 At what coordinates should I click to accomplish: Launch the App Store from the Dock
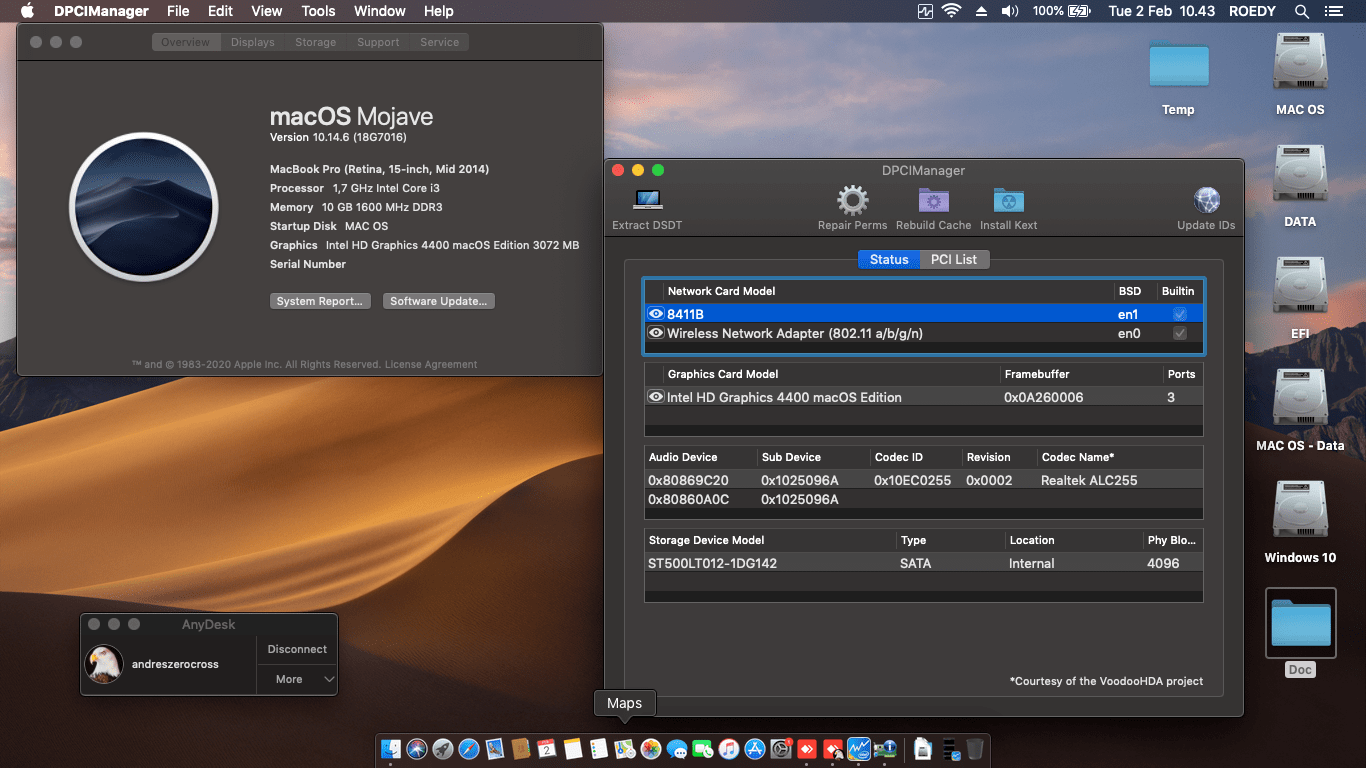coord(752,748)
